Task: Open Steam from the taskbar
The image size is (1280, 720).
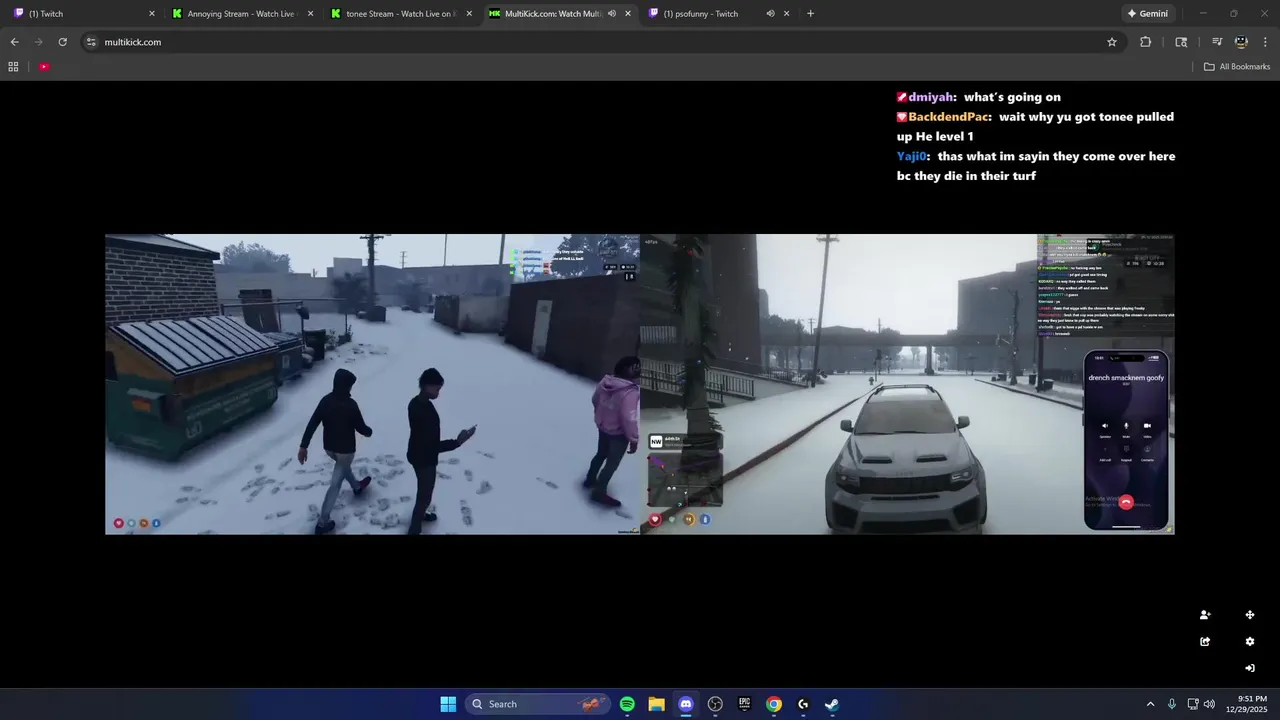Action: [832, 704]
